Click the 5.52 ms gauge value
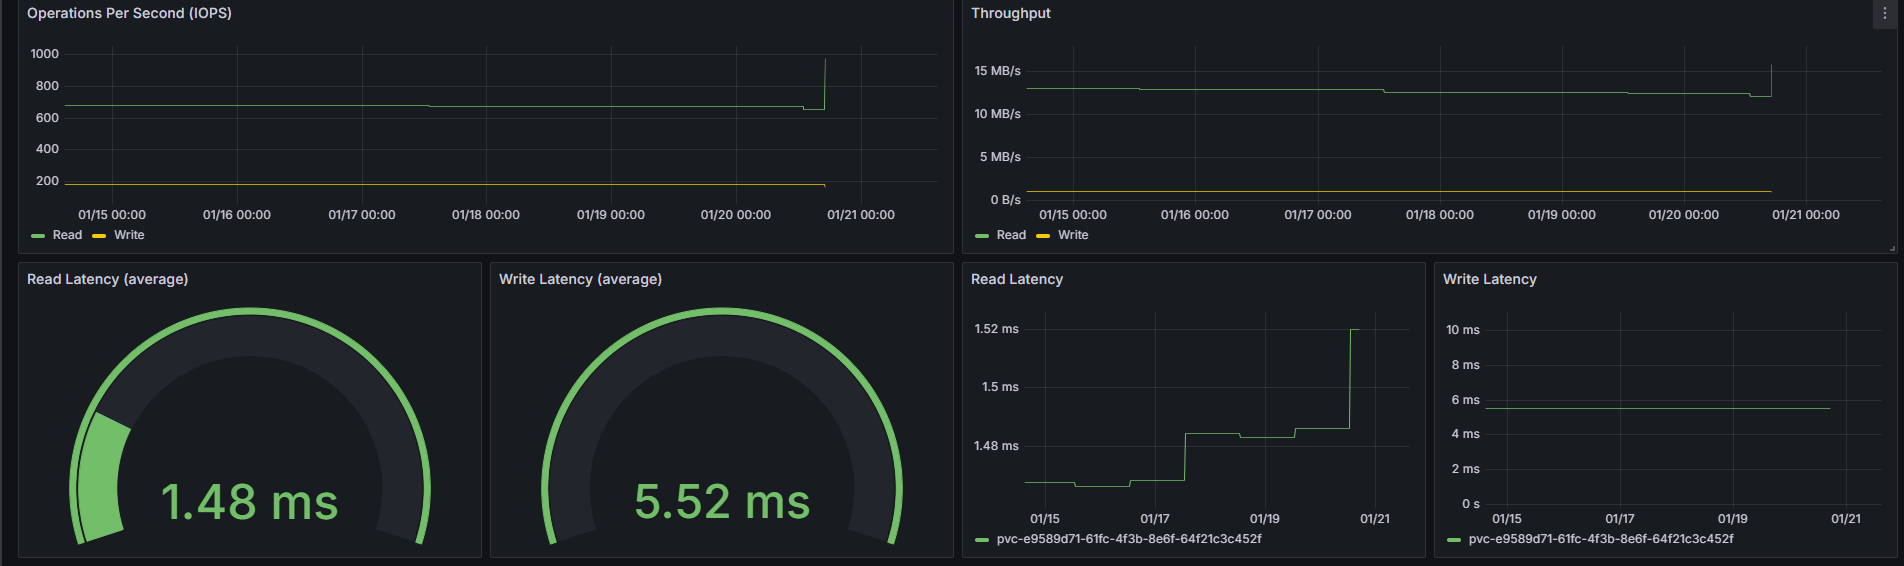1904x566 pixels. [722, 502]
